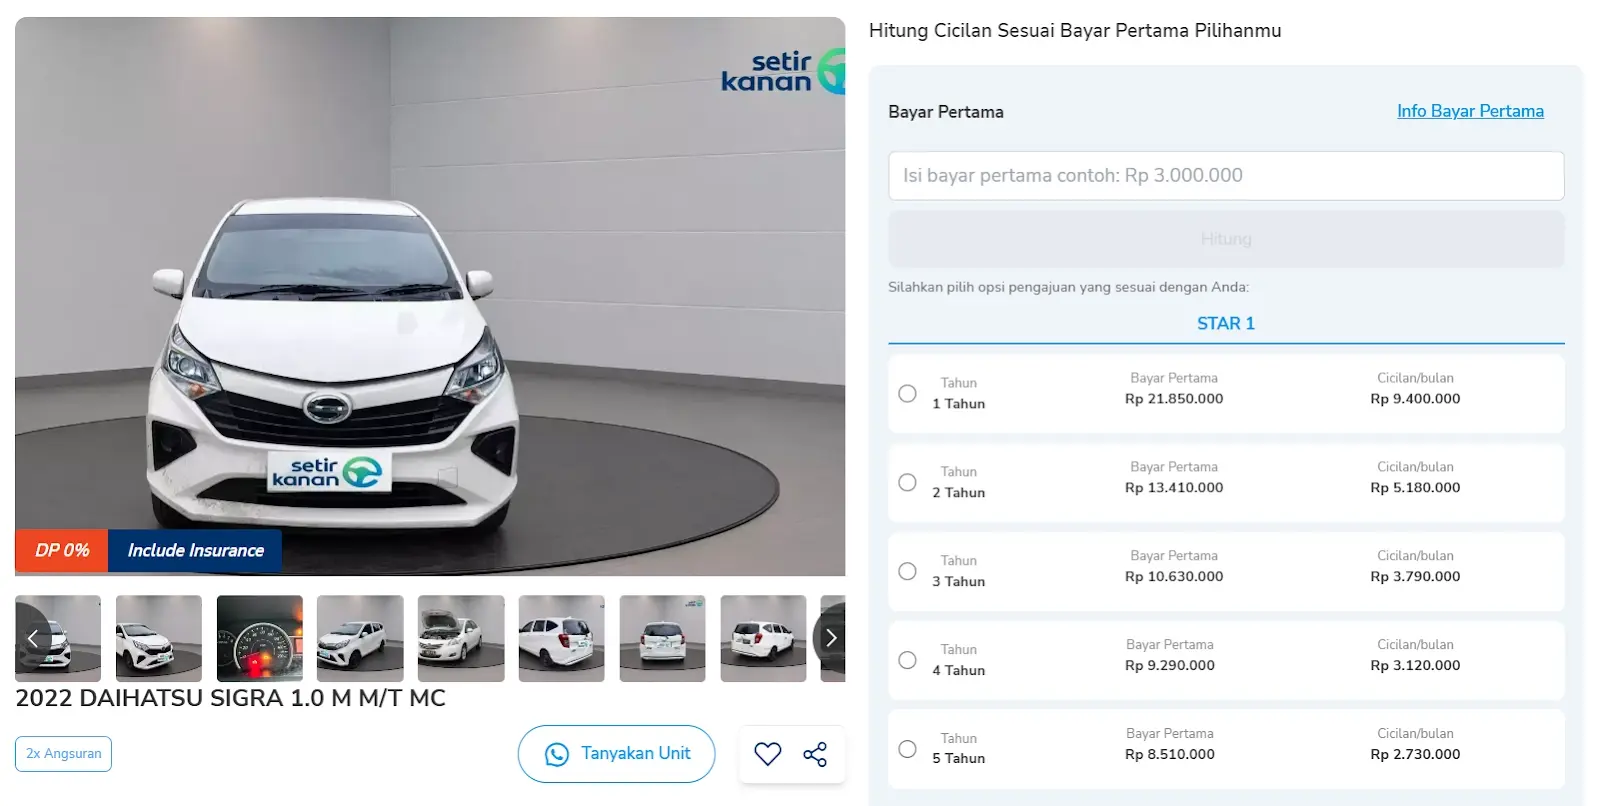Show next gallery thumbnails arrow
This screenshot has width=1600, height=806.
[830, 638]
